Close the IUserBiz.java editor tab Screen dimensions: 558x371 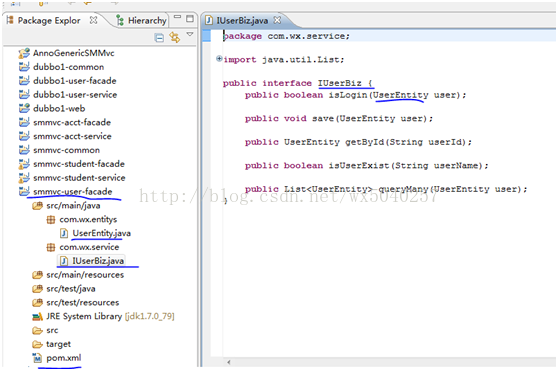point(277,20)
